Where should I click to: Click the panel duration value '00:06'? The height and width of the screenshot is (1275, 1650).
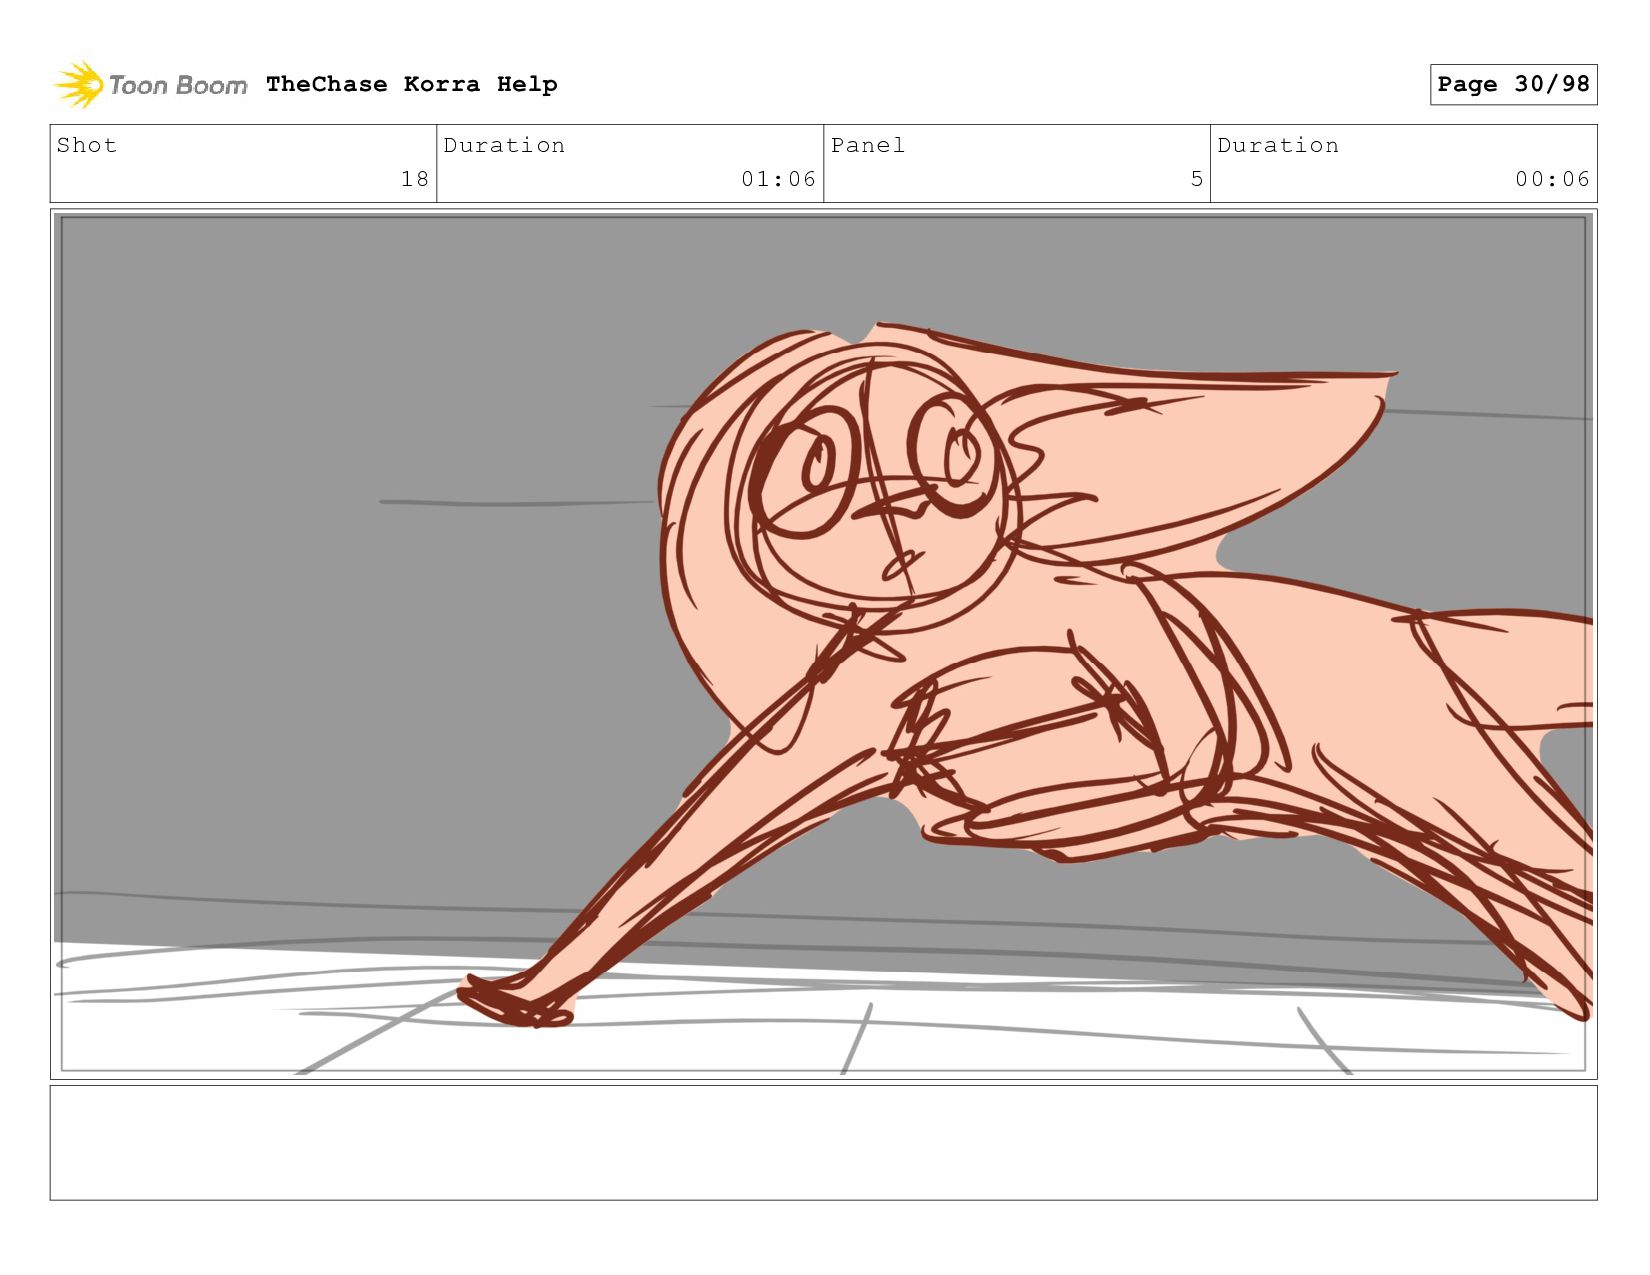[1552, 179]
